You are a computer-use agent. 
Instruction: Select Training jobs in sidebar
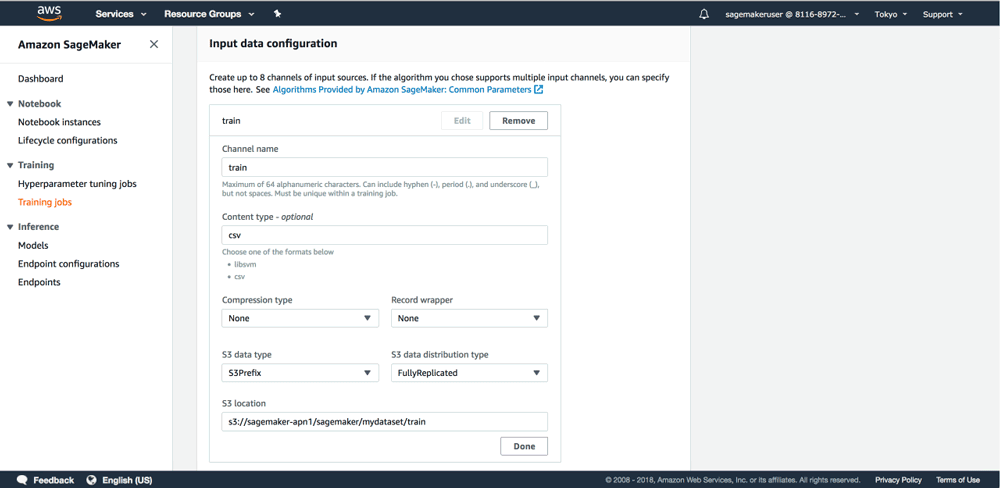click(x=45, y=202)
